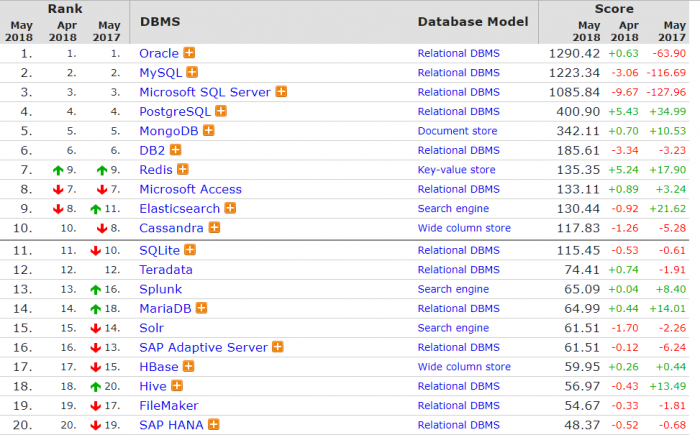Open the plus icon next to Hive
This screenshot has width=700, height=435.
click(177, 385)
